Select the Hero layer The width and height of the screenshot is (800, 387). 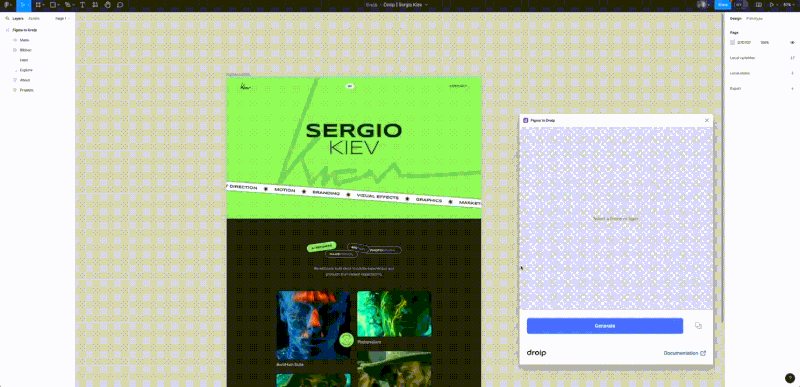tap(24, 60)
